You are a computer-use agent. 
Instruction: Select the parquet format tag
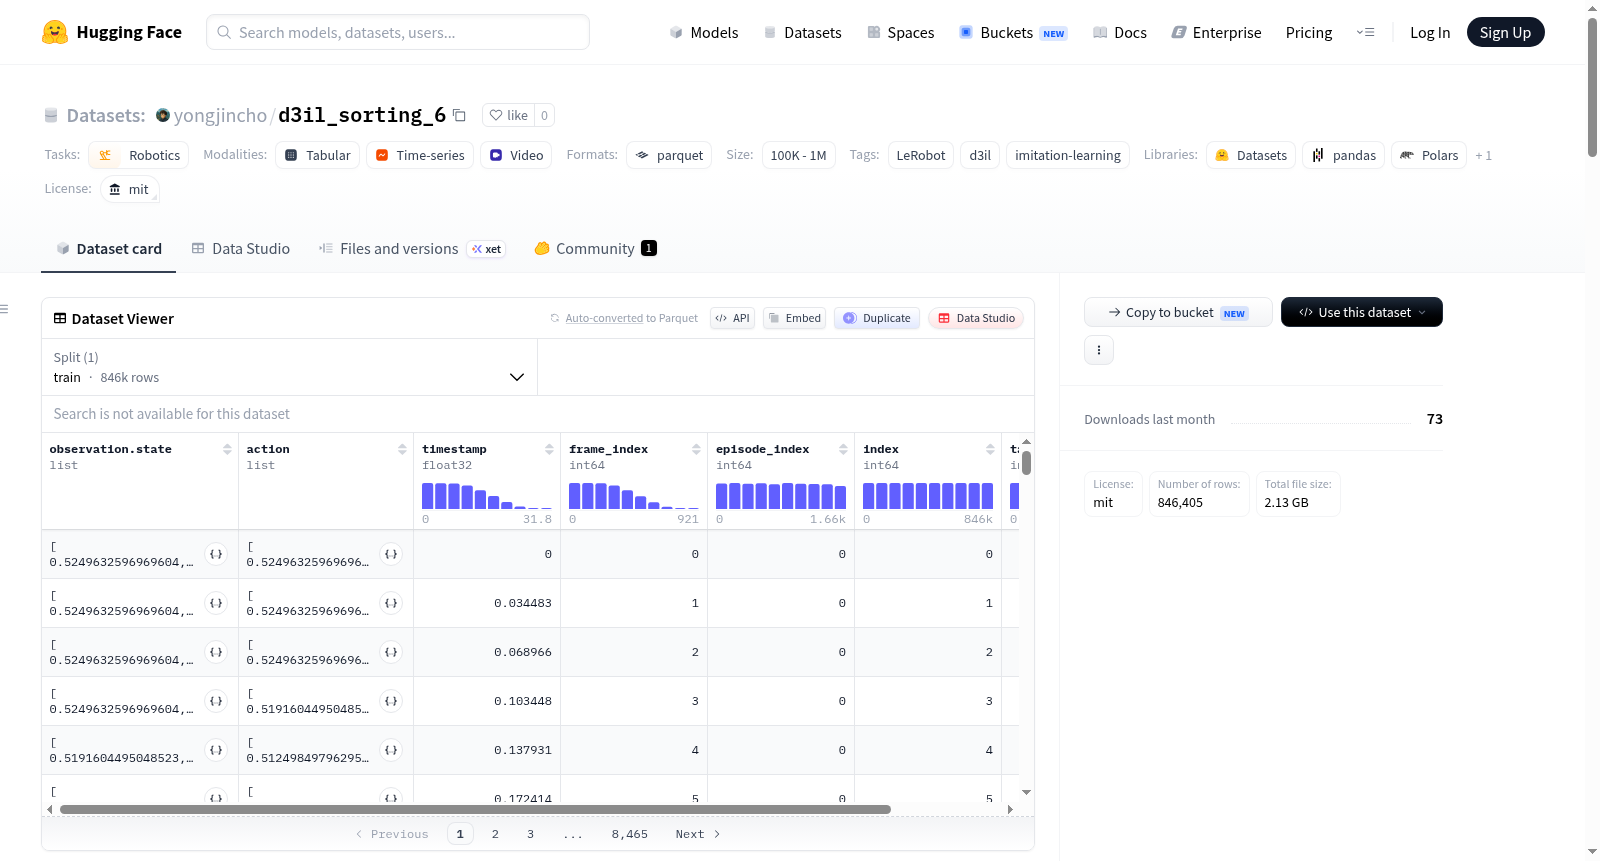click(669, 155)
